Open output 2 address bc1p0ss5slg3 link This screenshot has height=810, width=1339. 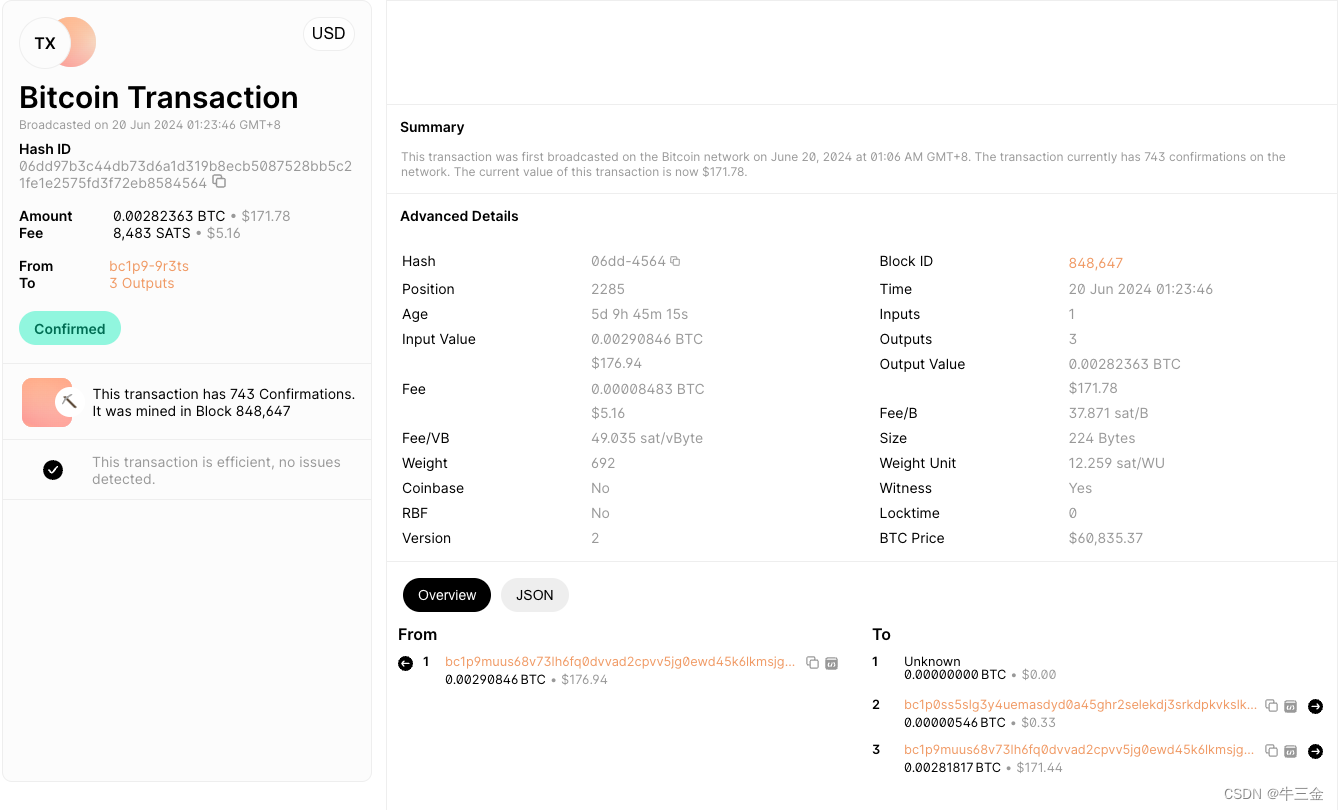(1081, 705)
